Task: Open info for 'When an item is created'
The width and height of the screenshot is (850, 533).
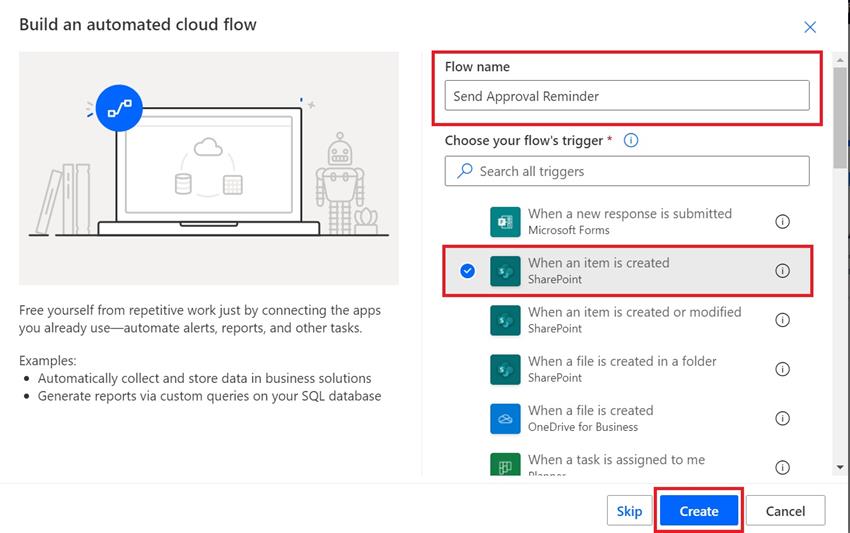Action: point(782,271)
